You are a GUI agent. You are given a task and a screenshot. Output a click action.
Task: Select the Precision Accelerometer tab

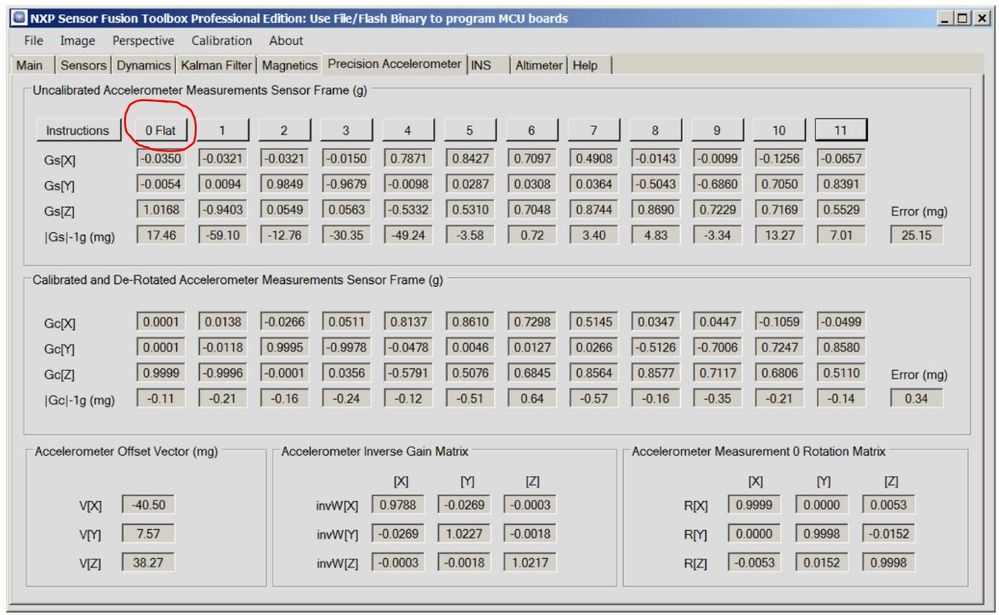(x=394, y=64)
